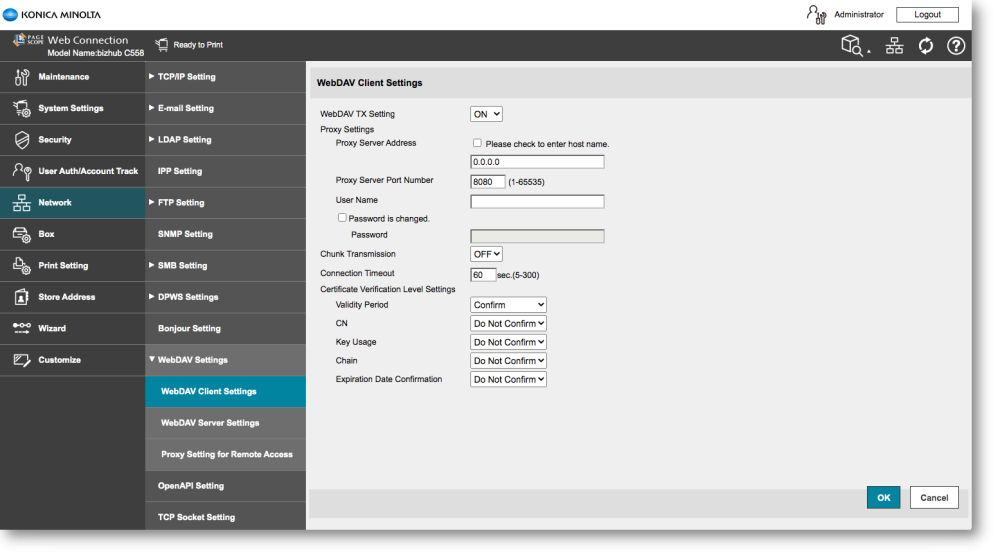
Task: Open the OpenAPI Setting menu item
Action: click(x=225, y=486)
